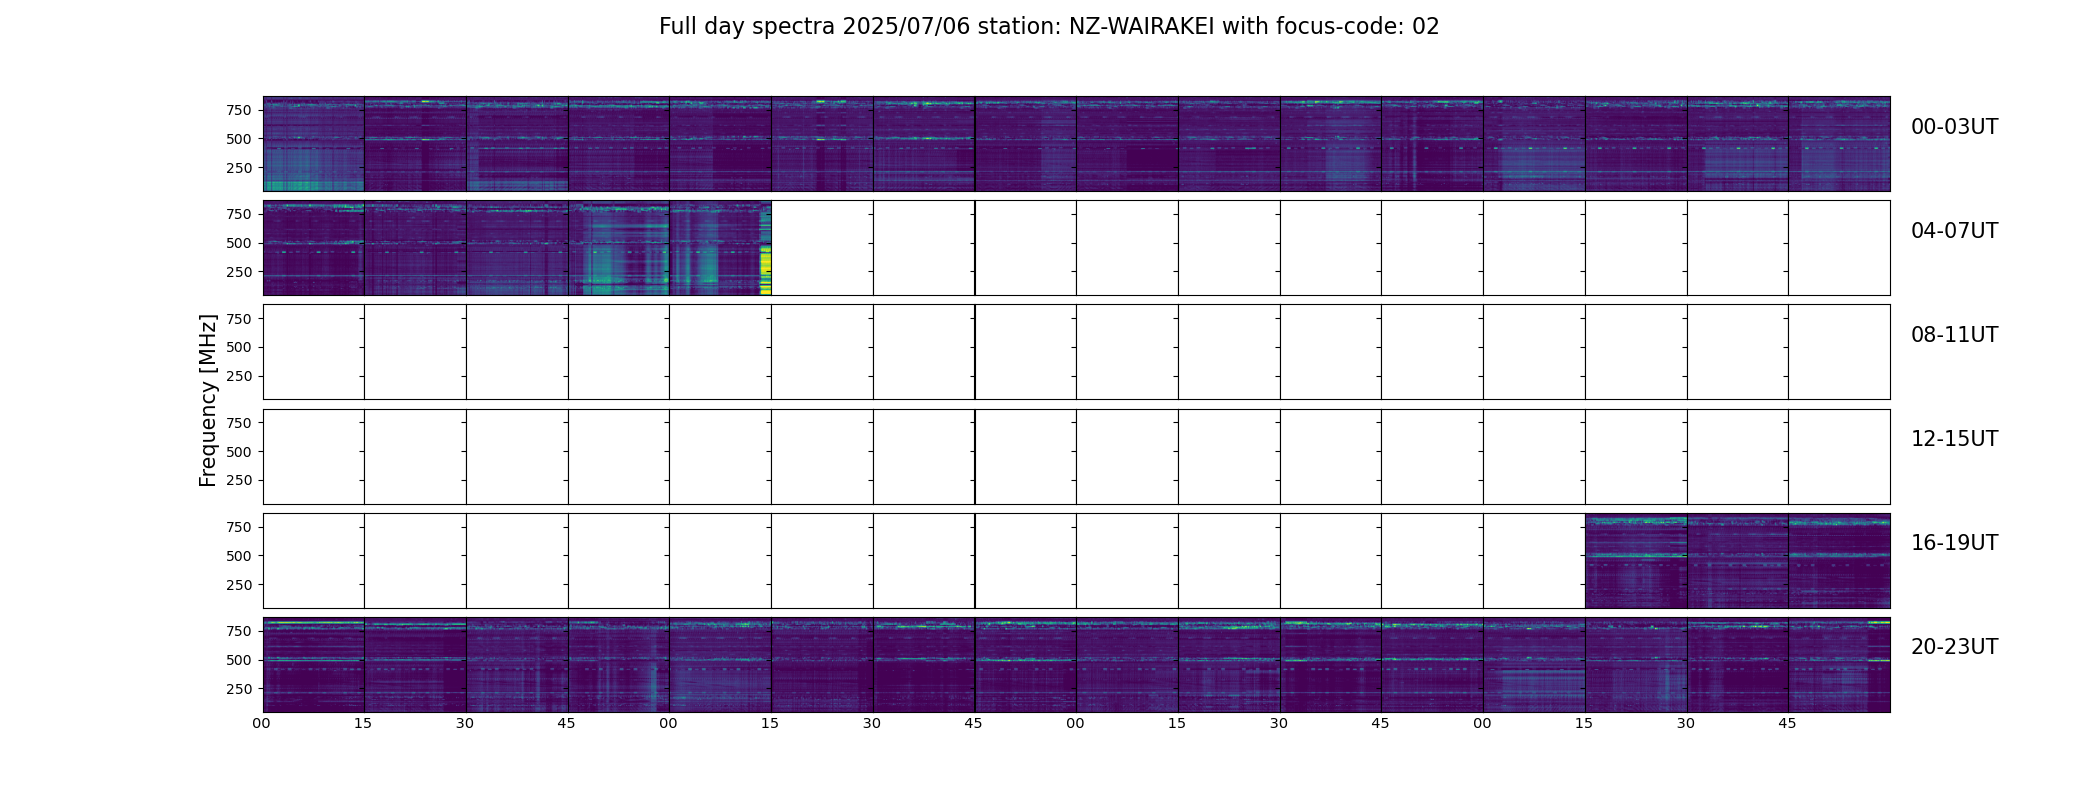Select the 12-15UT row label
The height and width of the screenshot is (800, 2100).
1954,439
